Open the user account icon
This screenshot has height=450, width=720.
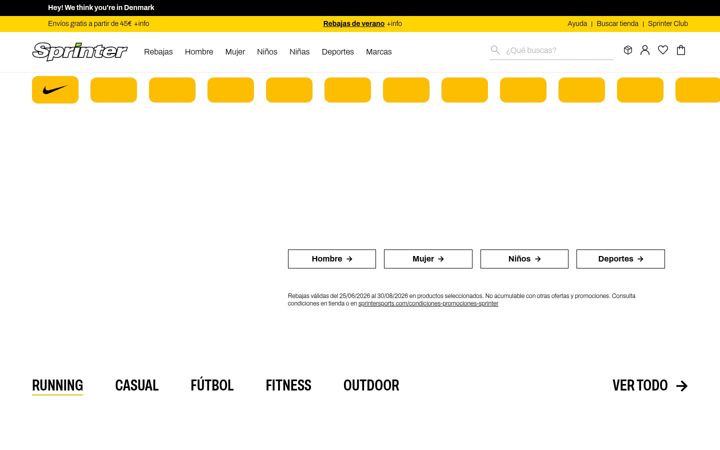[645, 50]
